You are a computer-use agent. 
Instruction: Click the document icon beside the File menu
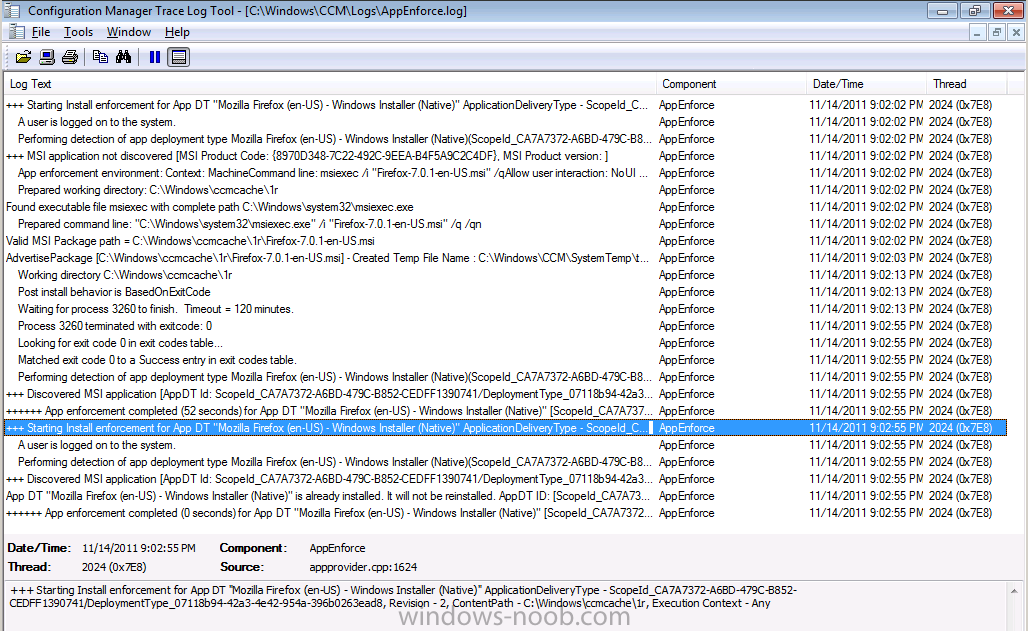(x=16, y=31)
